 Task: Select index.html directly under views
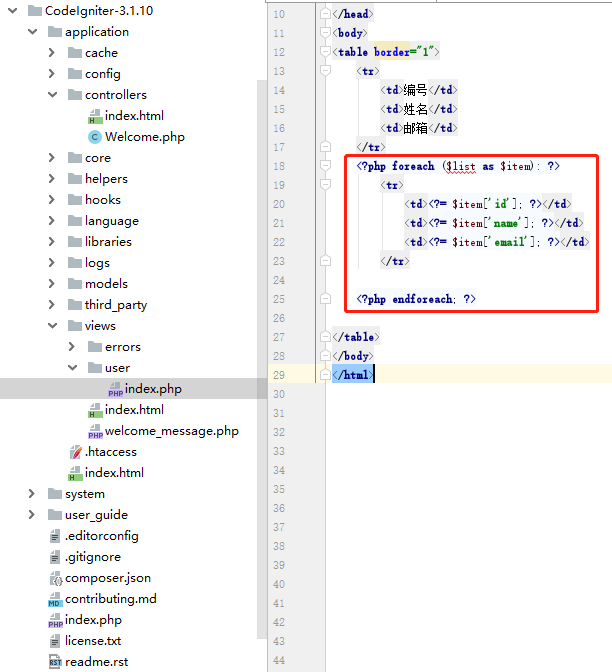[134, 410]
